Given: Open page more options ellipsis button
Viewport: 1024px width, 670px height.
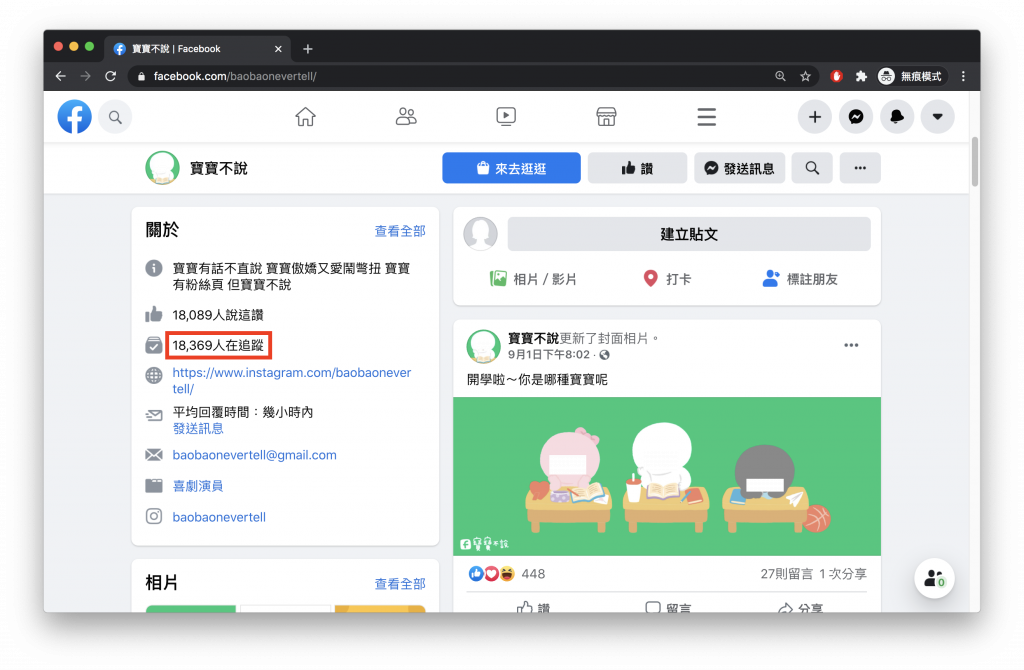Looking at the screenshot, I should point(860,168).
